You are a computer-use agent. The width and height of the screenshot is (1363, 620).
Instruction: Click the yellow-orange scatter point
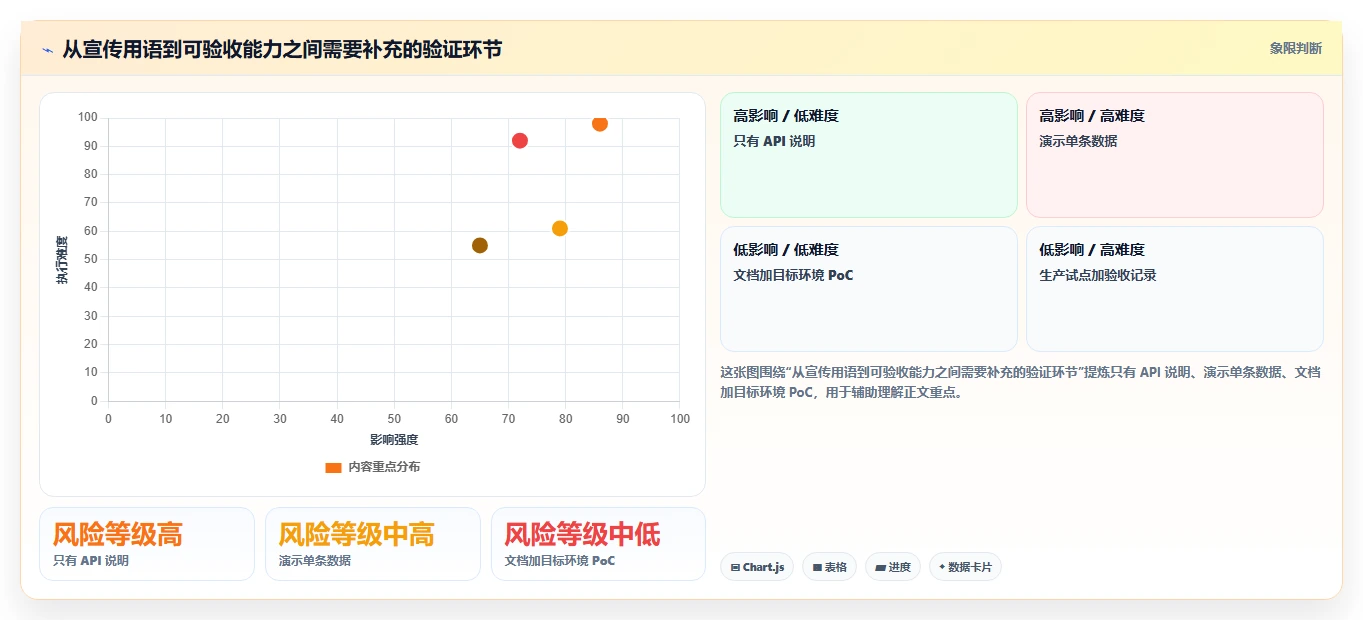pyautogui.click(x=560, y=228)
